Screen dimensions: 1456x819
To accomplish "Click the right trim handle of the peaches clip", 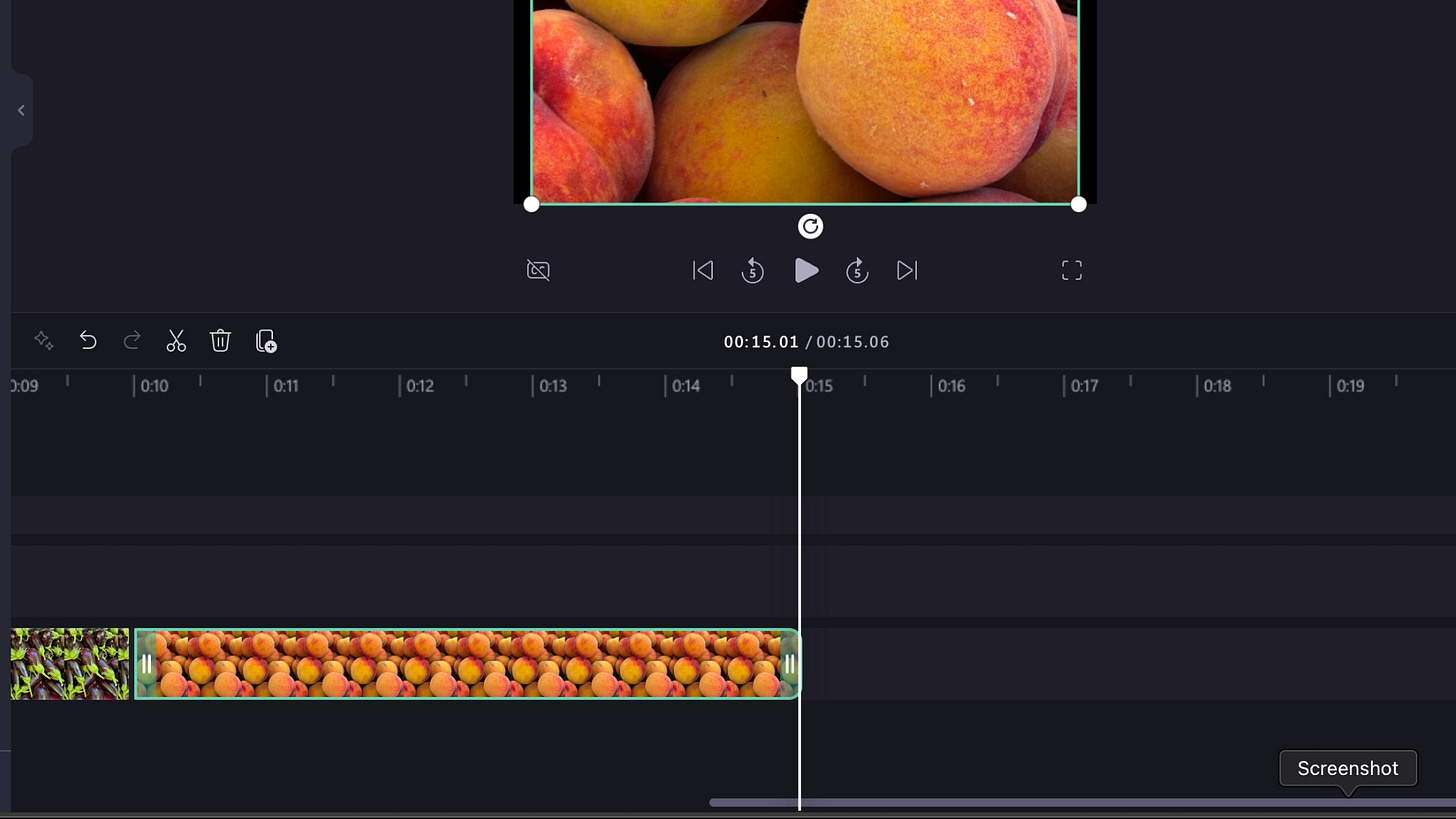I will pos(789,664).
